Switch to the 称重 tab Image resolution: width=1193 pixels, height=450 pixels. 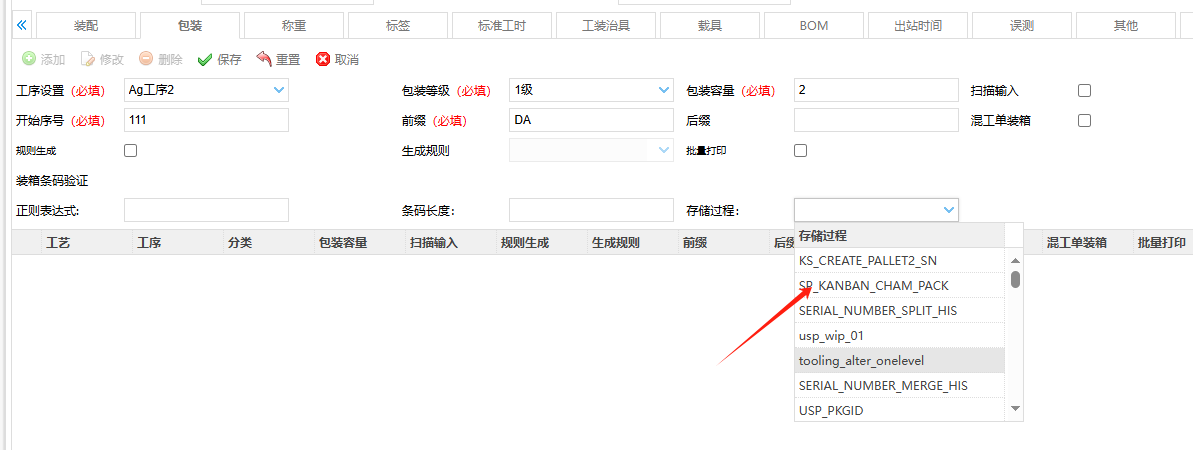(x=293, y=25)
